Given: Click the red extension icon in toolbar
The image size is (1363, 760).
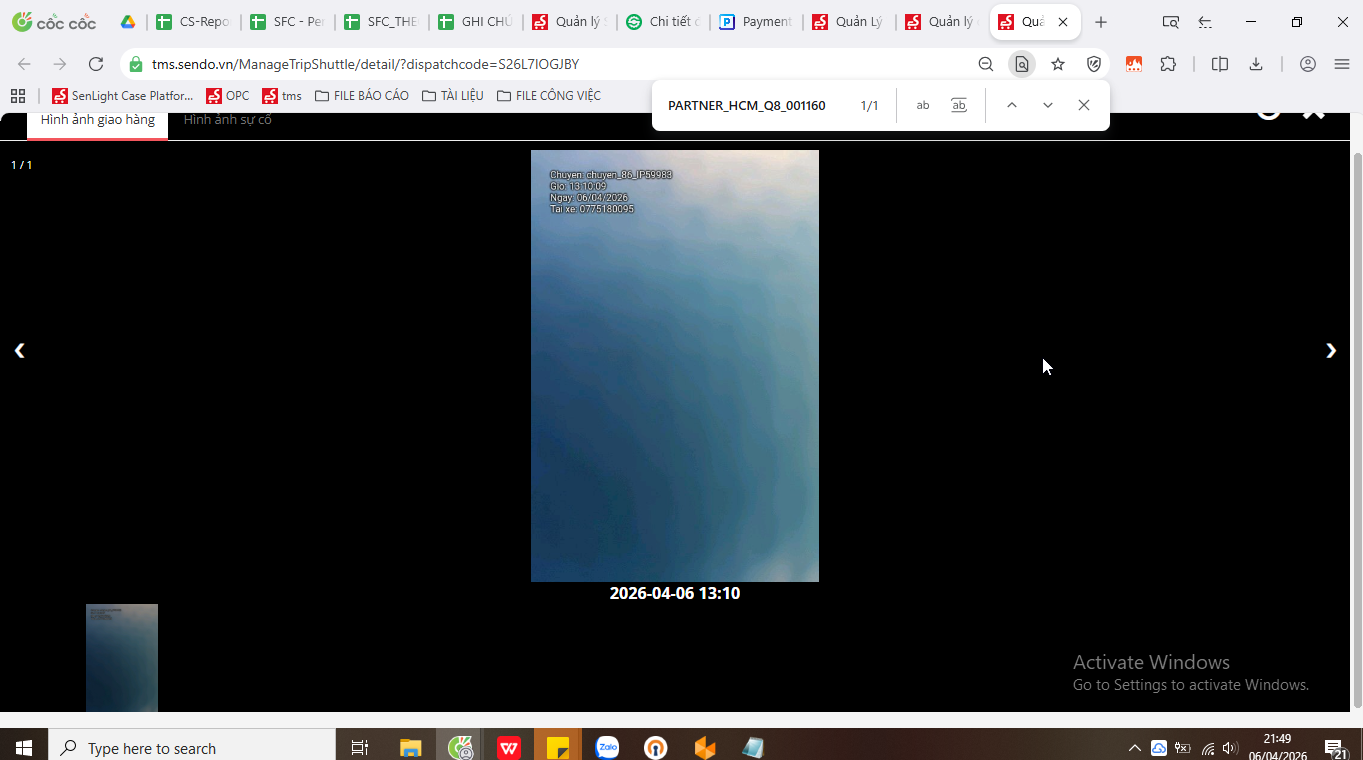Looking at the screenshot, I should pos(1134,64).
